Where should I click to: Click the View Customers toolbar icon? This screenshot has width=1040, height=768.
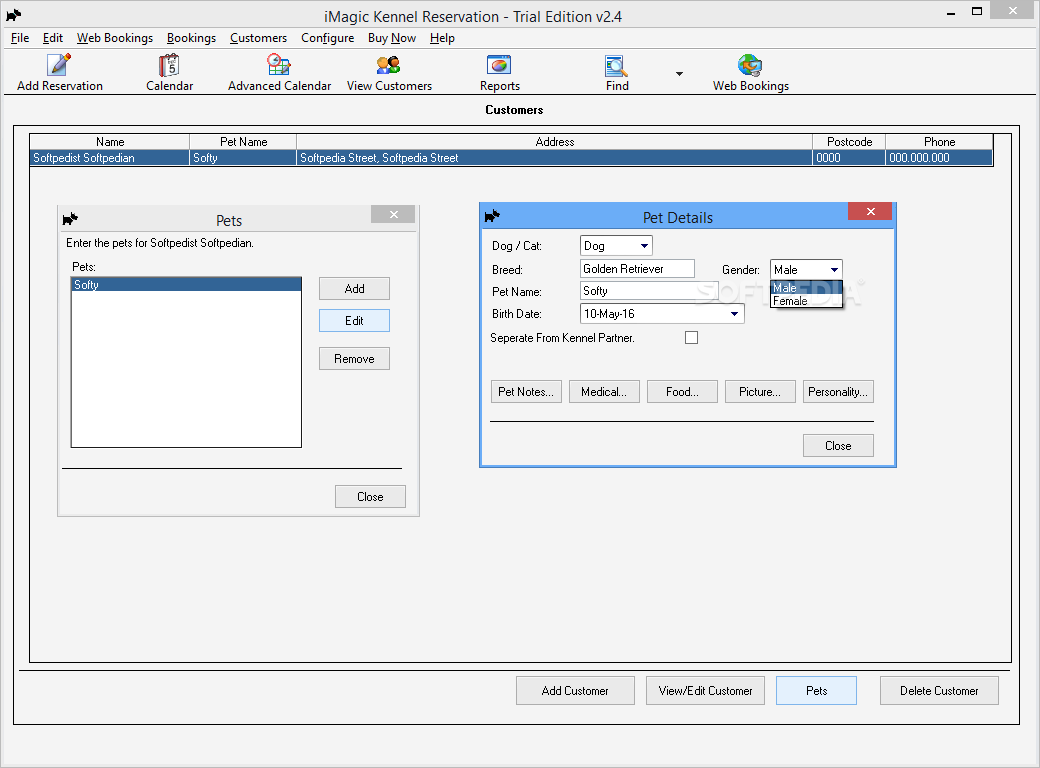pos(389,65)
